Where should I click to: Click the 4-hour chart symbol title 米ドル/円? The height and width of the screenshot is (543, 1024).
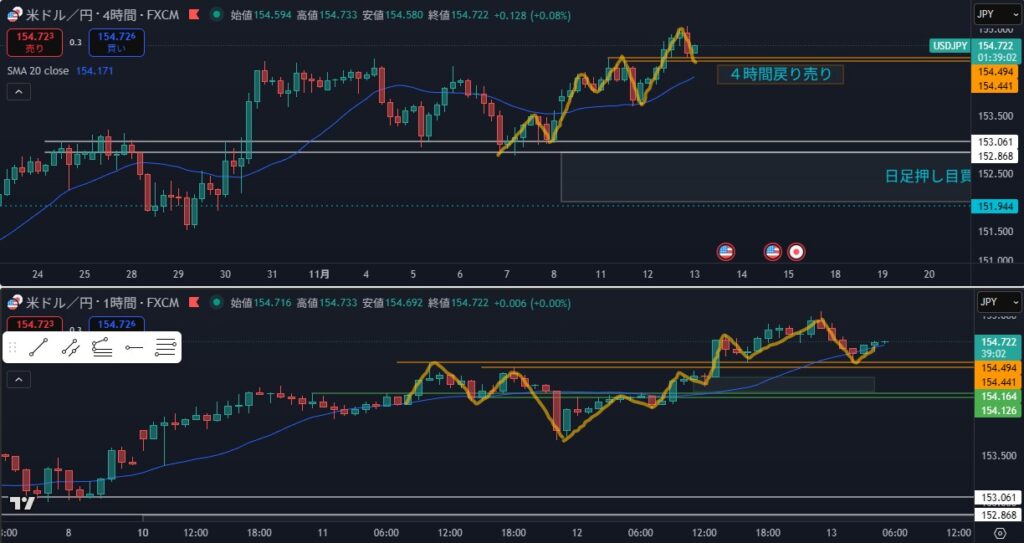[64, 16]
